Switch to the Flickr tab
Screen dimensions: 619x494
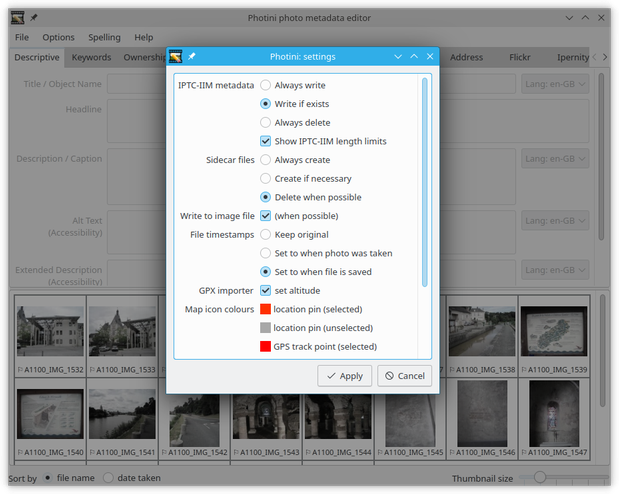[x=520, y=57]
